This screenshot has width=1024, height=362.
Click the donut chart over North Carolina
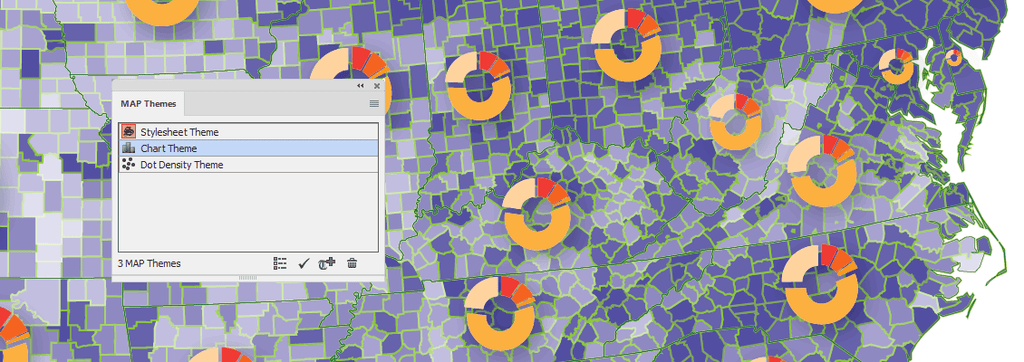pyautogui.click(x=820, y=284)
